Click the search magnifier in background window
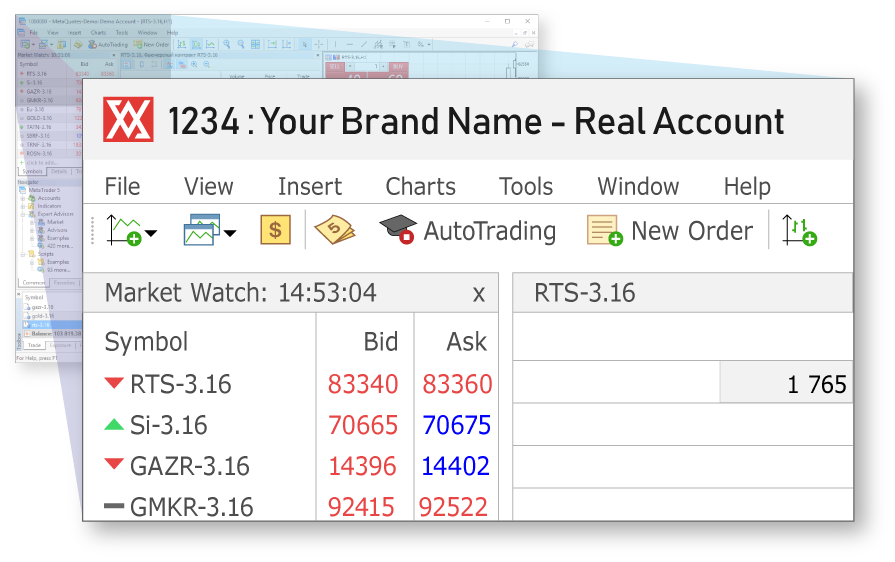The width and height of the screenshot is (895, 562). (515, 44)
